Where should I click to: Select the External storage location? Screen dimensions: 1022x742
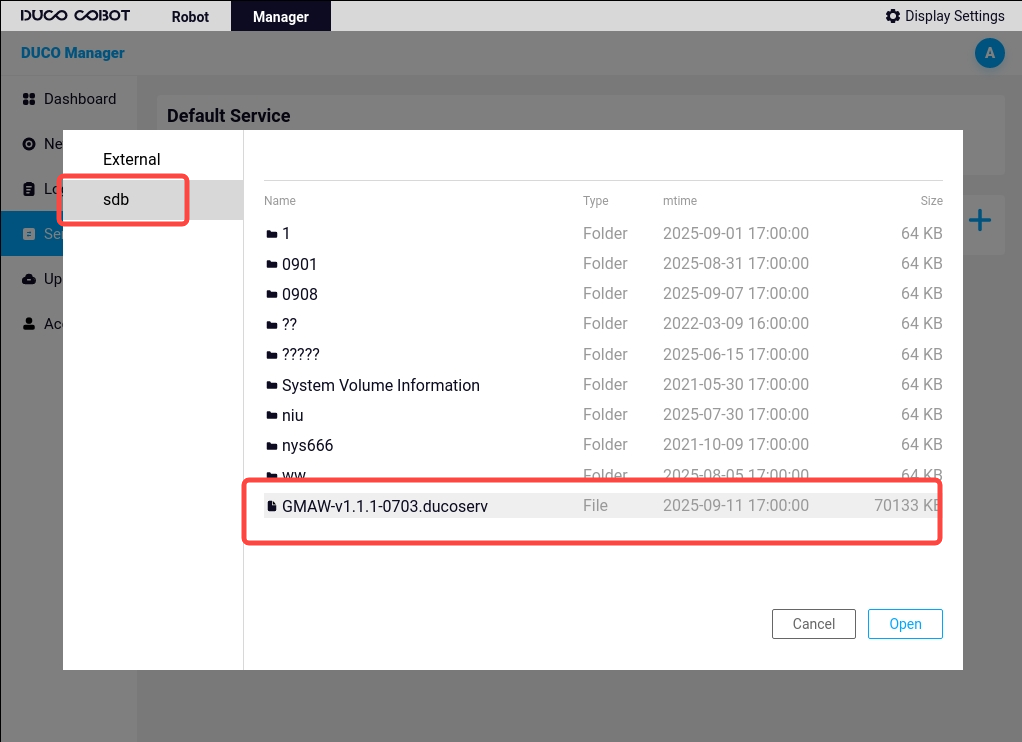tap(131, 160)
